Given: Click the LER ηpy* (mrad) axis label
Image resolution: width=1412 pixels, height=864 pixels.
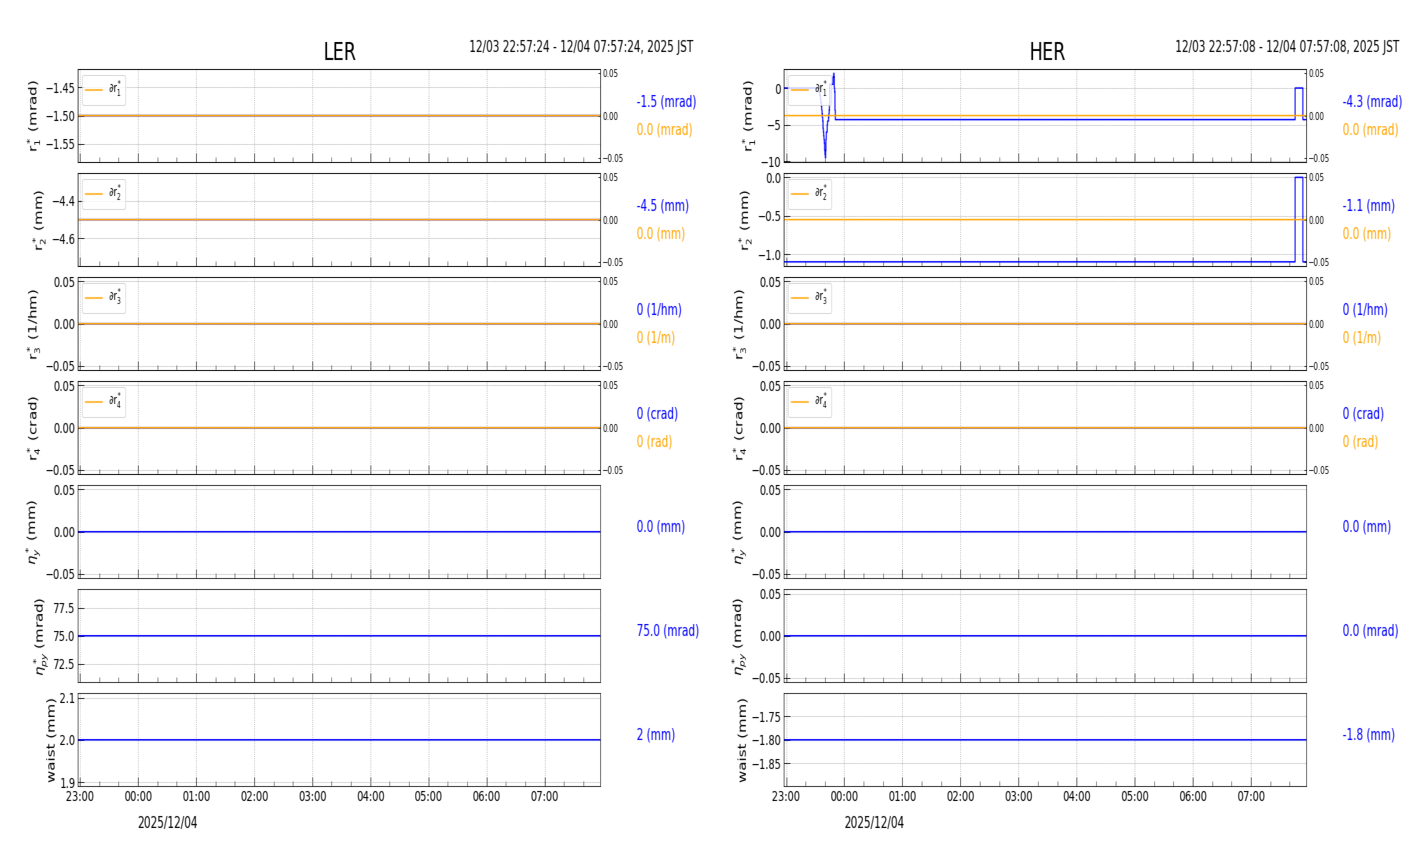Looking at the screenshot, I should (x=40, y=636).
